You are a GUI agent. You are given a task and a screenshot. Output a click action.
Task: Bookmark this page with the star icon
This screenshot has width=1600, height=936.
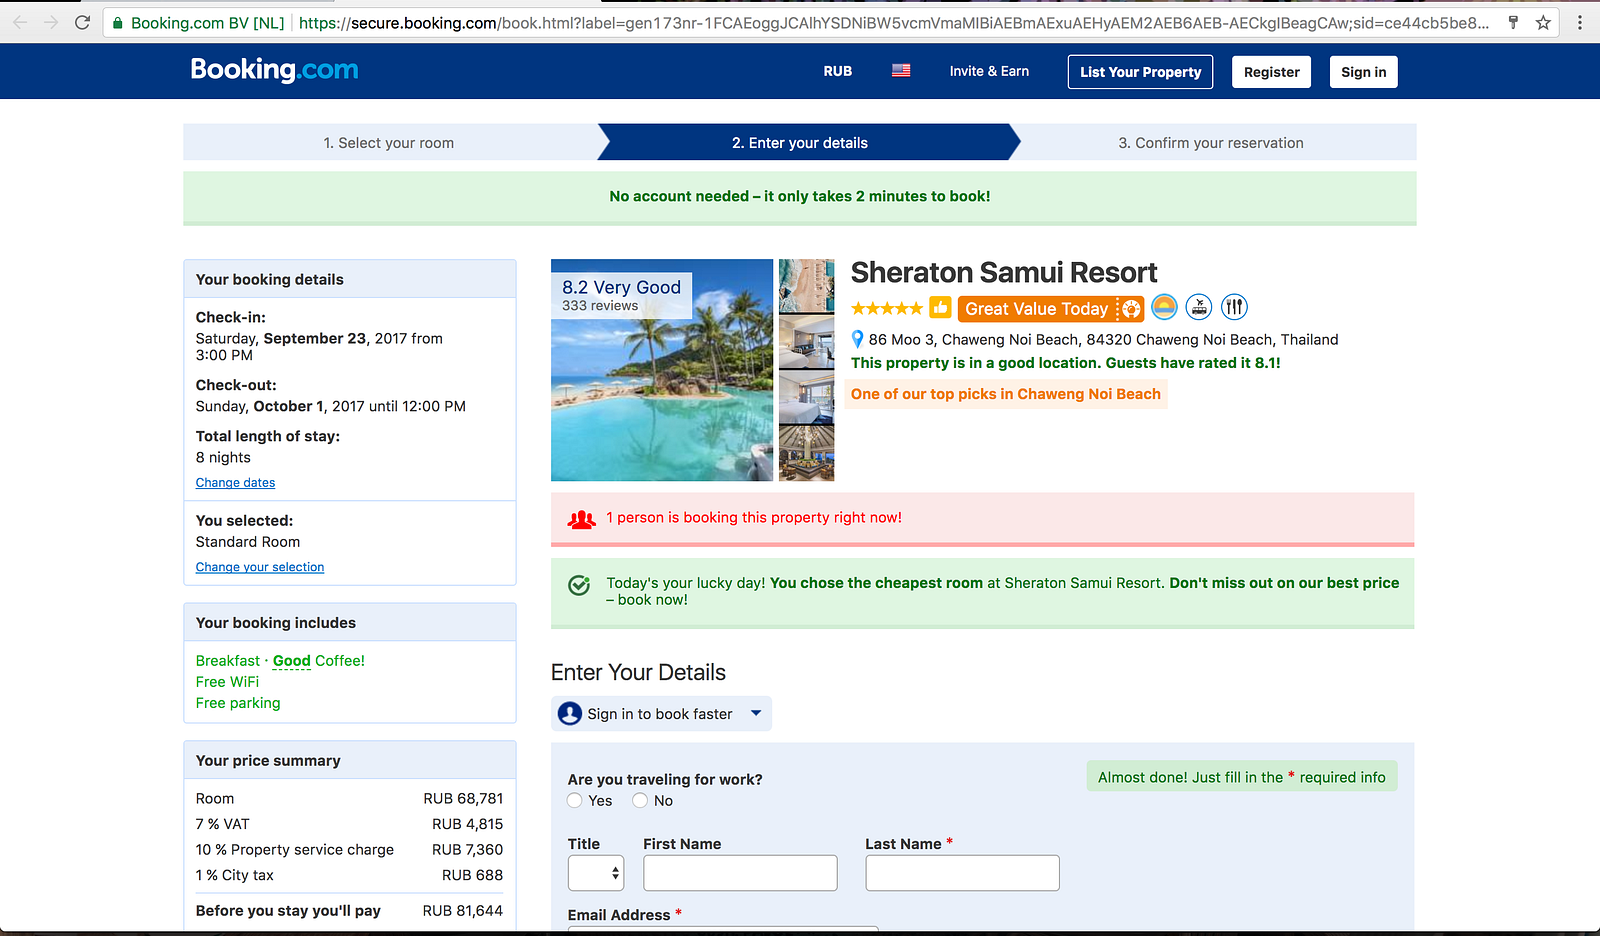1543,22
